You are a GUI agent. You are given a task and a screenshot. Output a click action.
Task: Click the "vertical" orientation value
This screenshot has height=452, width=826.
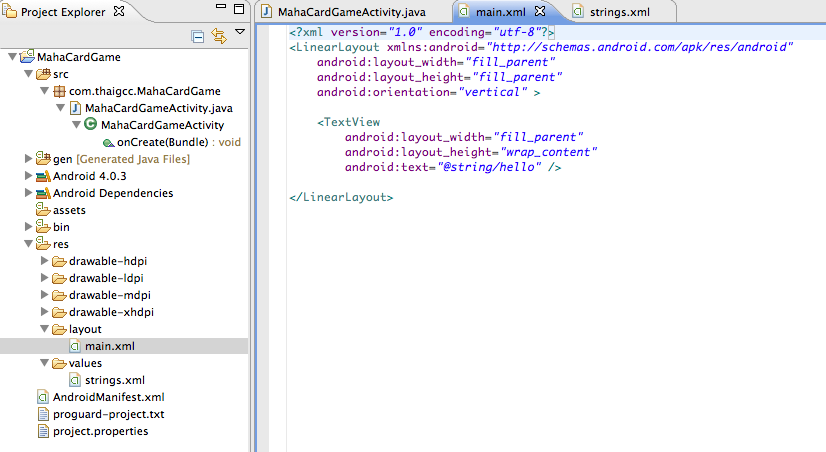[x=493, y=92]
